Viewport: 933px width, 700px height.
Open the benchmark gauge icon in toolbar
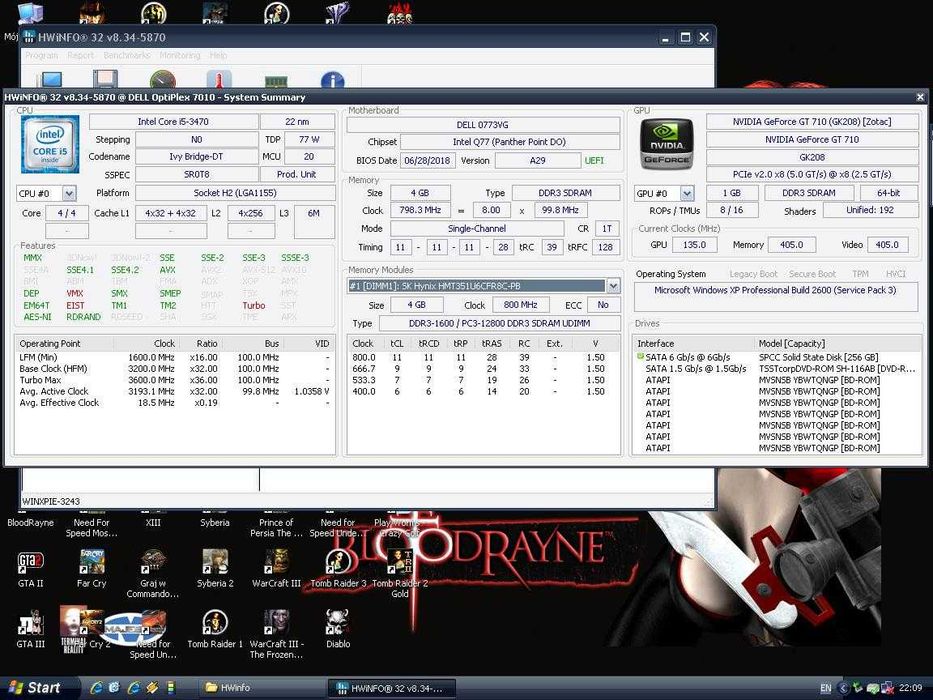(x=162, y=79)
